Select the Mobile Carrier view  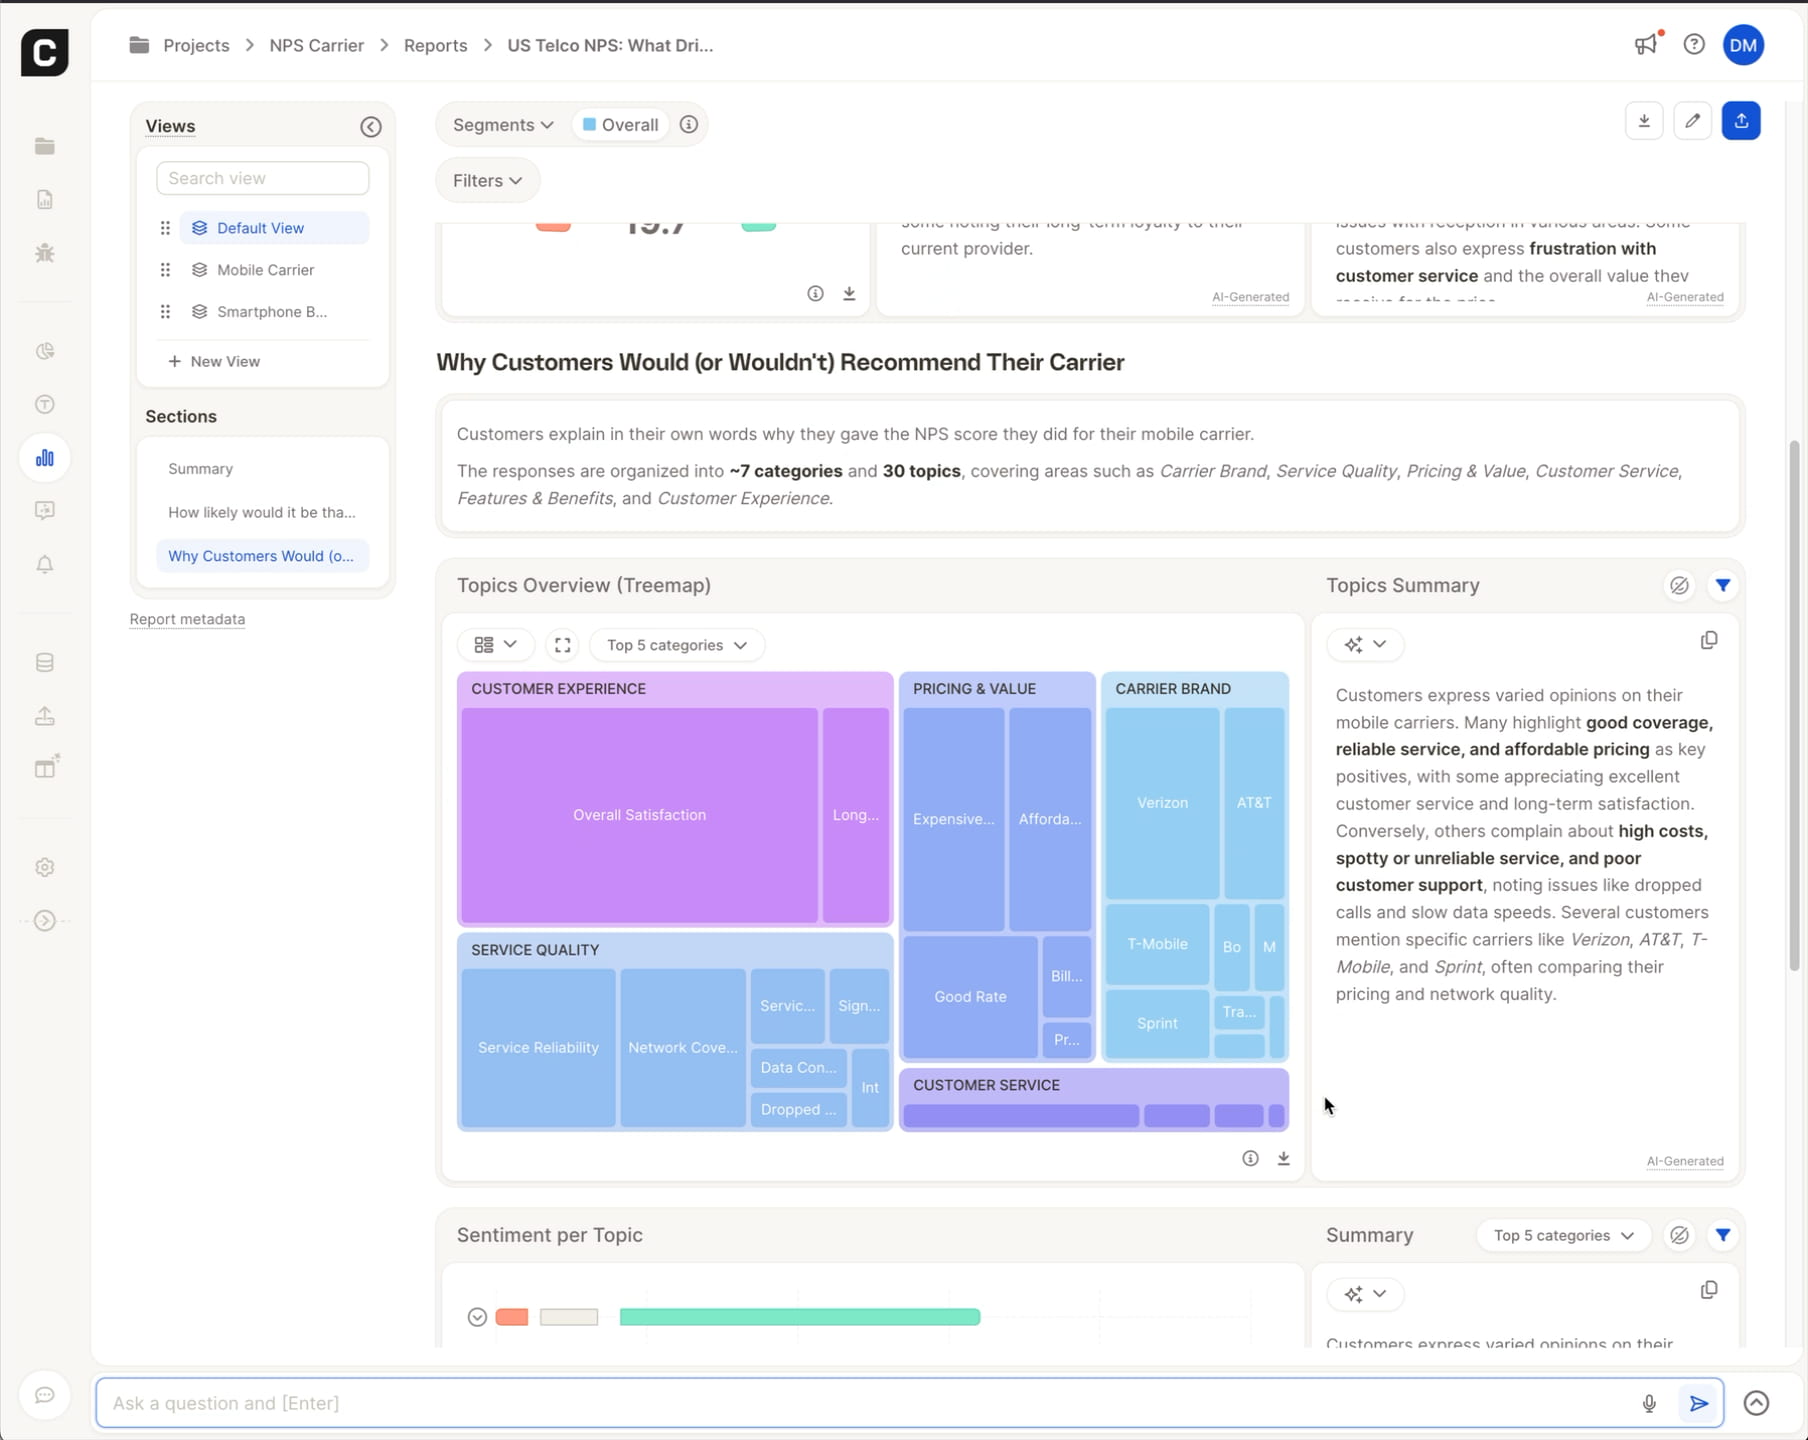click(265, 270)
